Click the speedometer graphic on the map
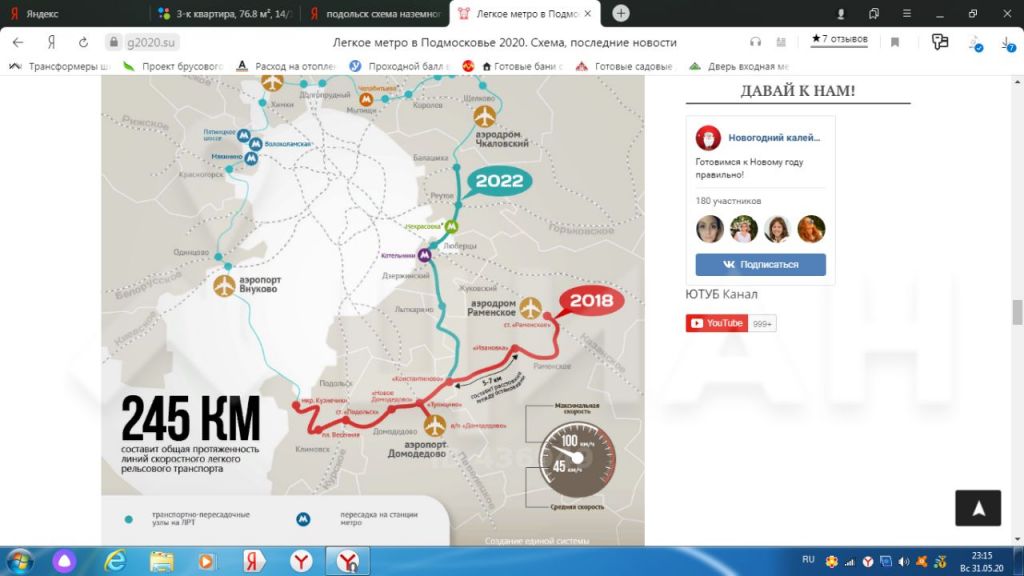Screen dimensions: 1024x576 pyautogui.click(x=577, y=459)
